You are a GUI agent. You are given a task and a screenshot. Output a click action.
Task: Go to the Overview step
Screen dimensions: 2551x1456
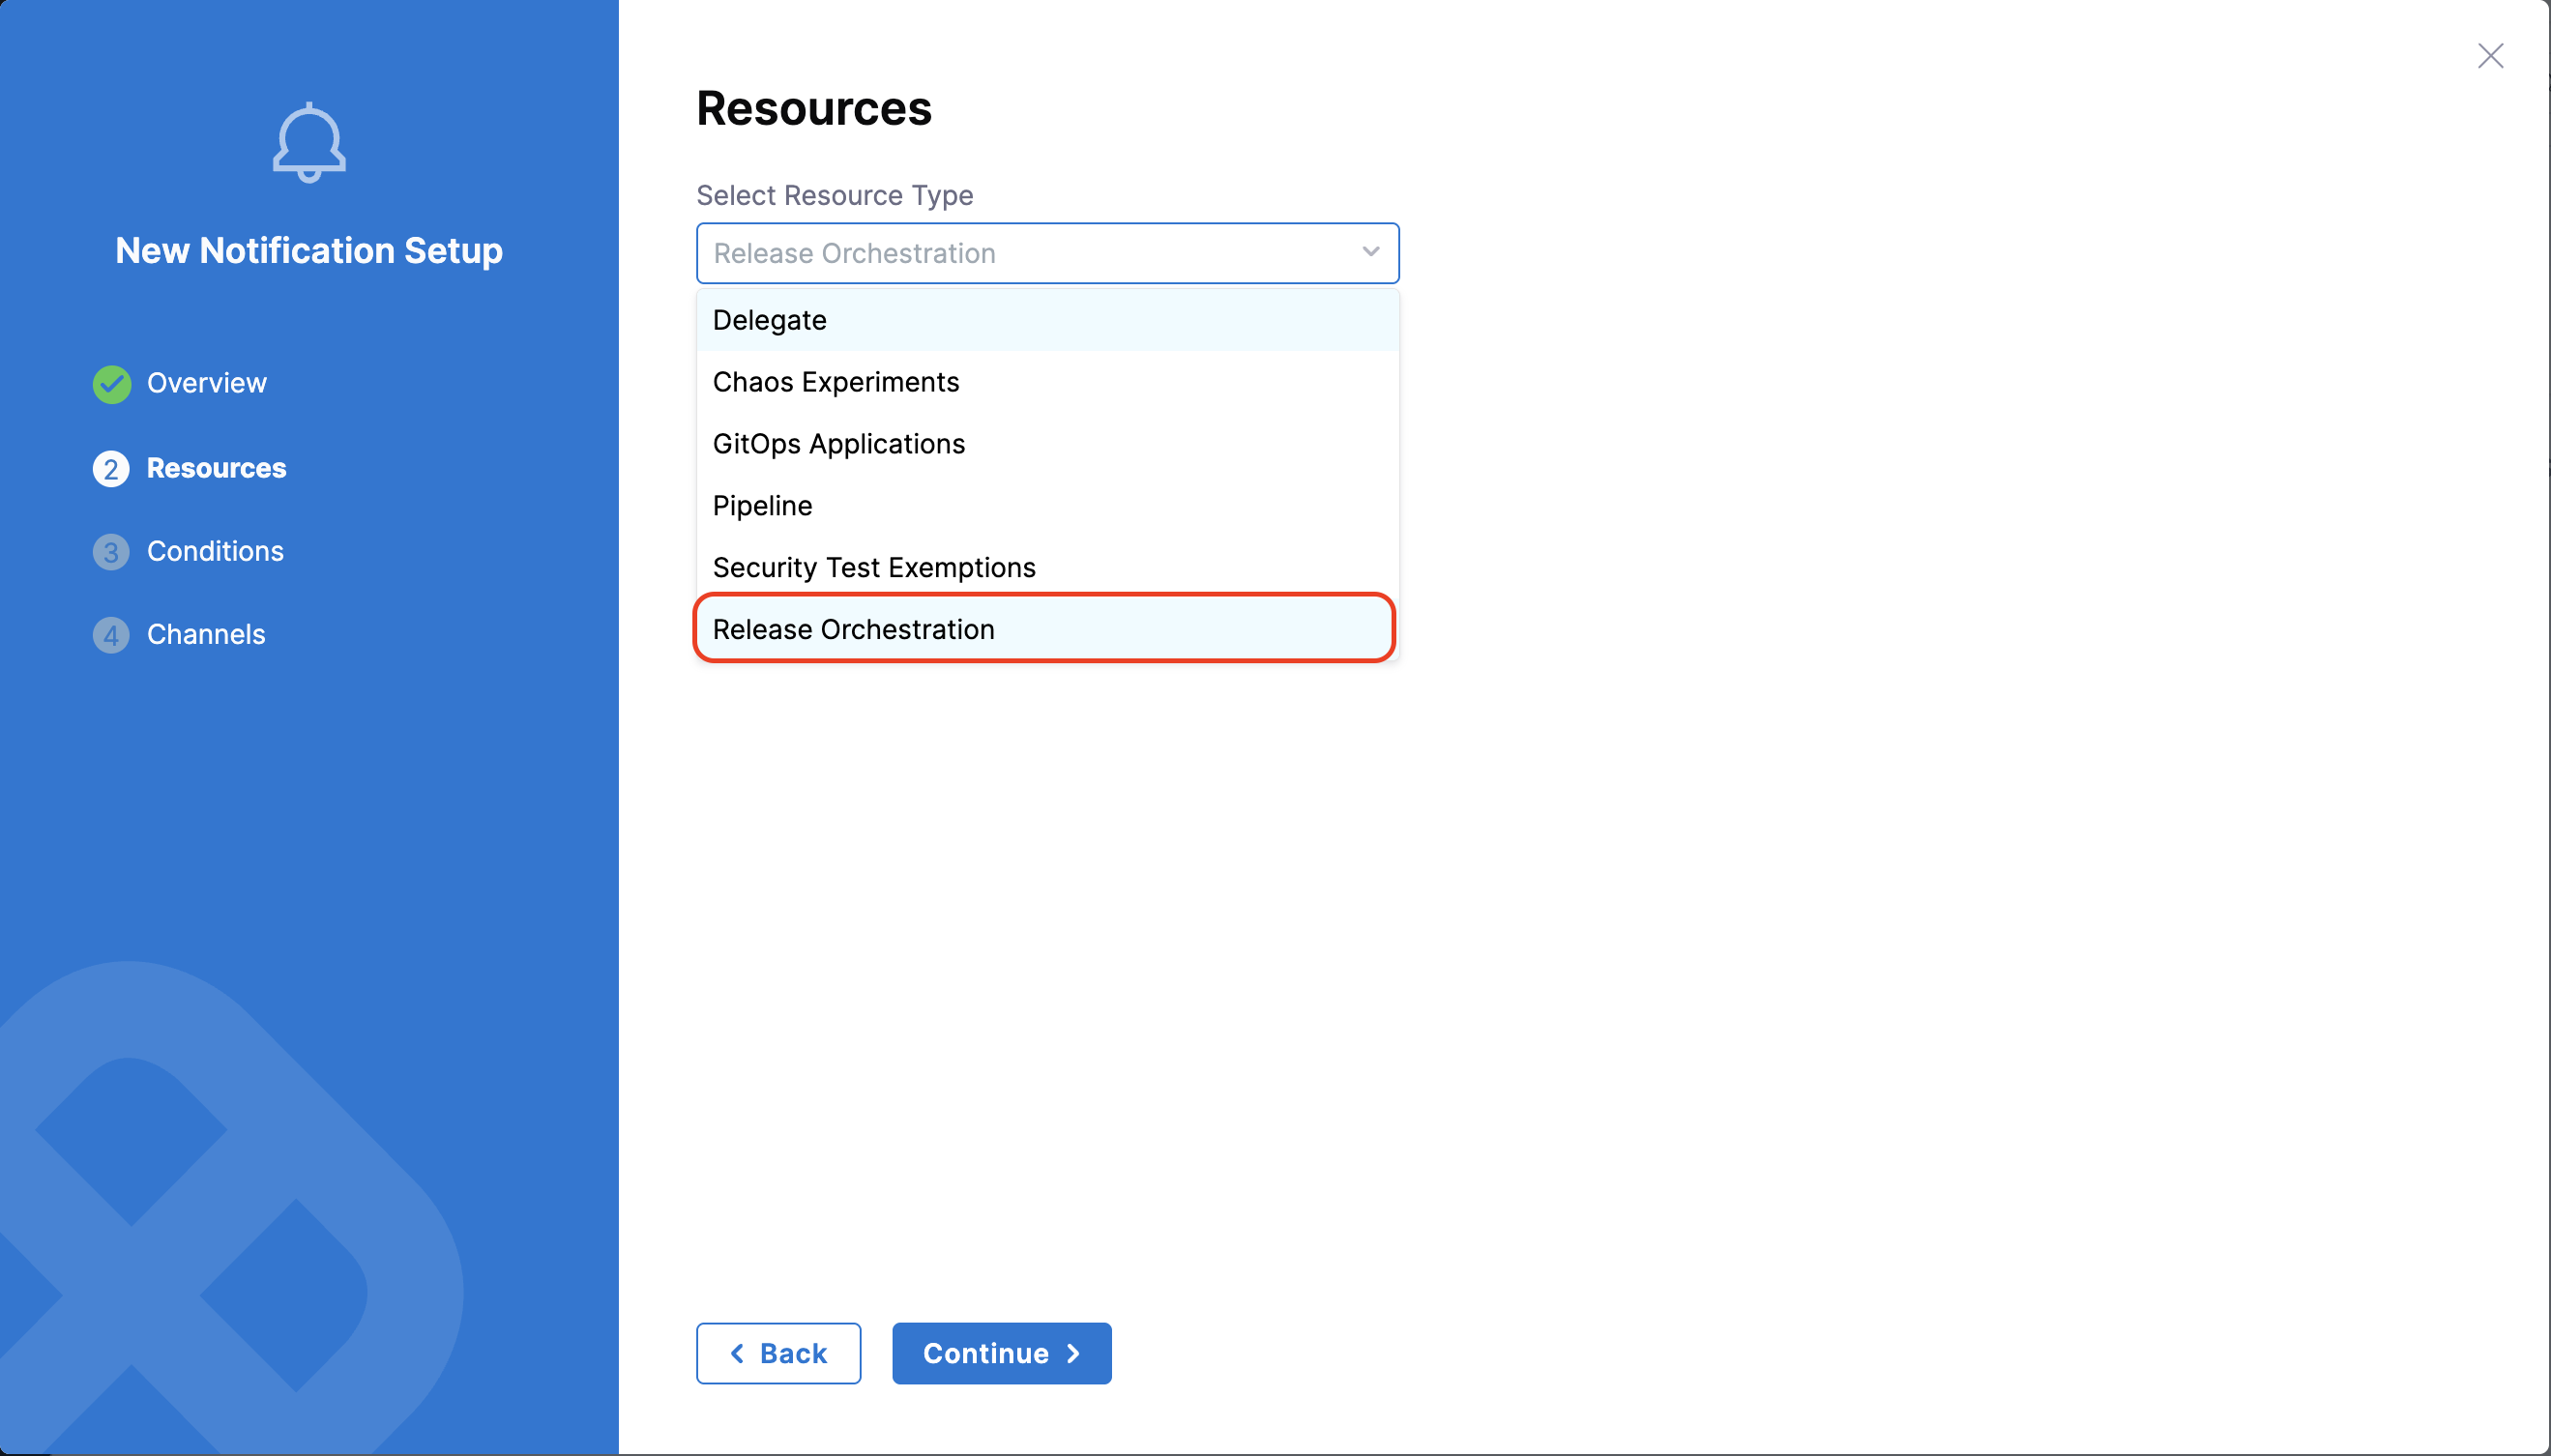coord(206,383)
